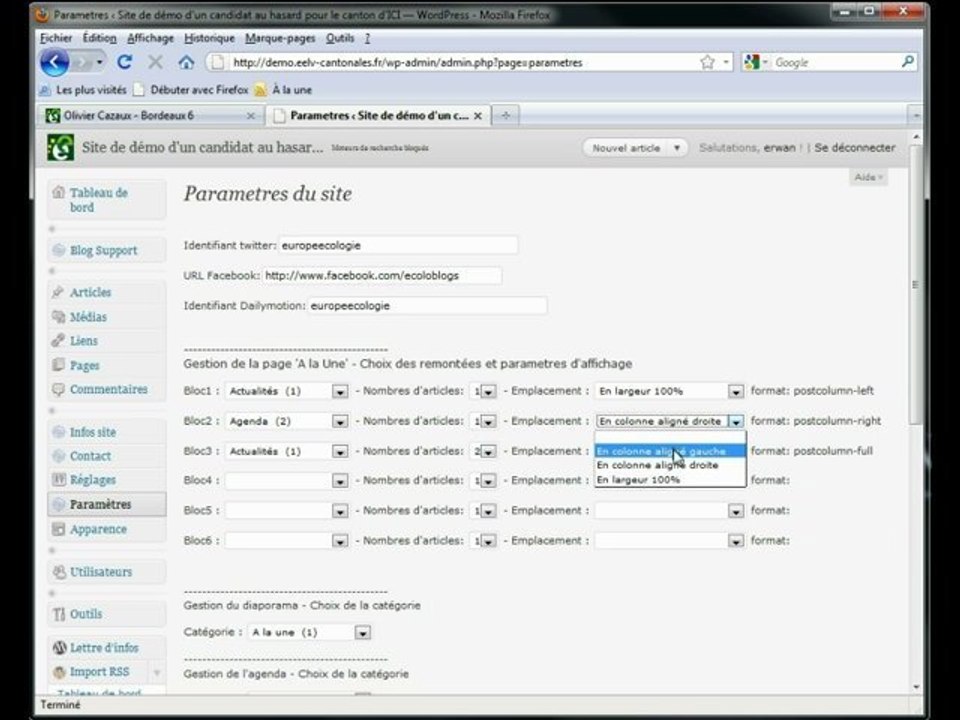960x720 pixels.
Task: Open the Bloc3 Nombres d'articles dropdown
Action: pos(483,451)
